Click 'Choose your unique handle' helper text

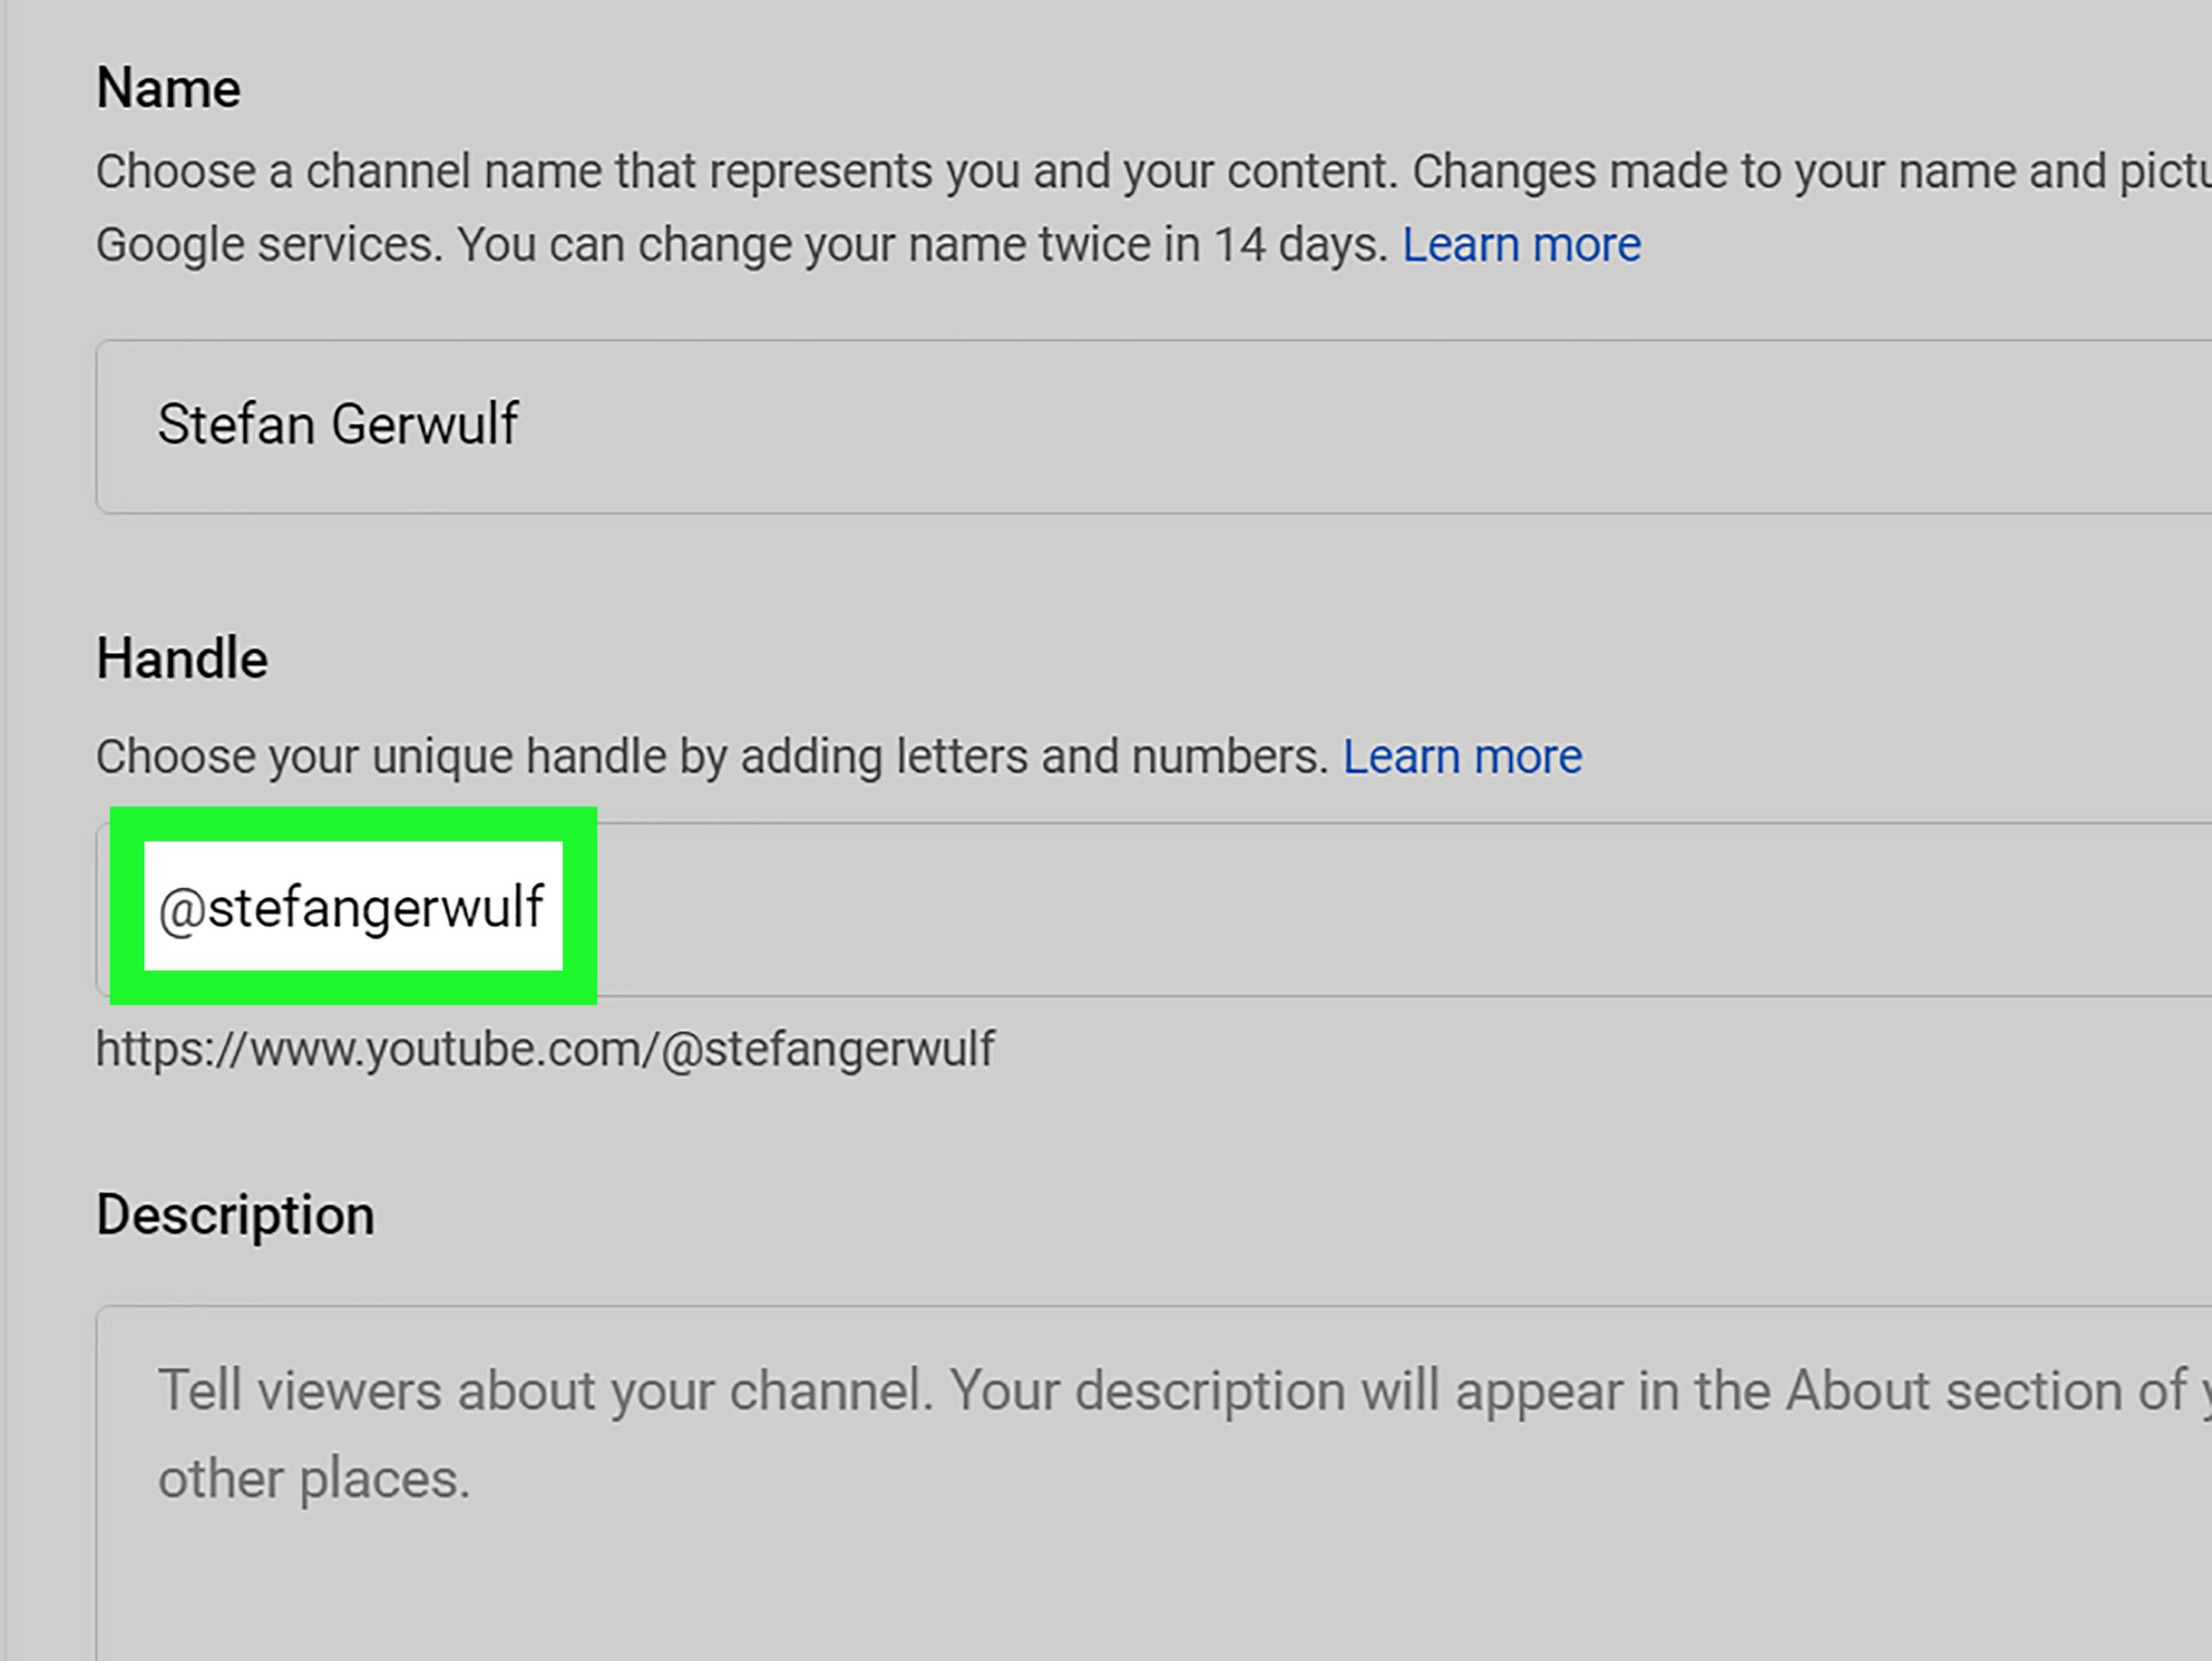point(710,756)
